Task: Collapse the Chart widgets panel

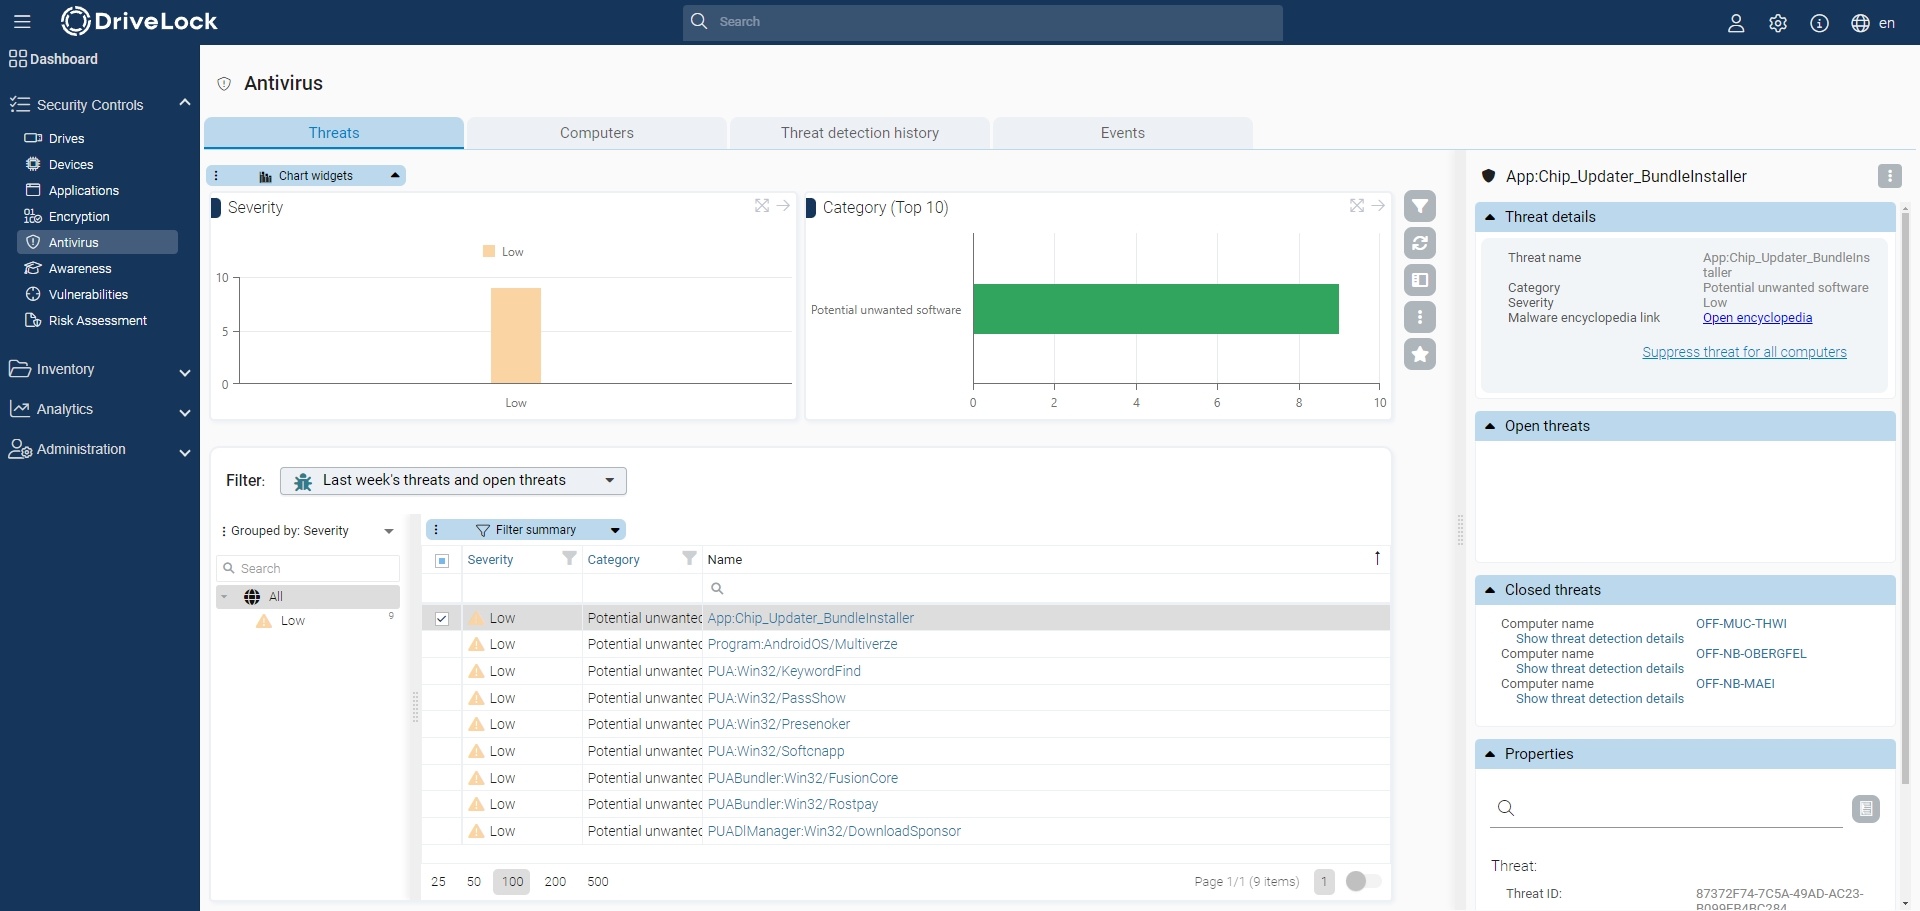Action: (x=395, y=176)
